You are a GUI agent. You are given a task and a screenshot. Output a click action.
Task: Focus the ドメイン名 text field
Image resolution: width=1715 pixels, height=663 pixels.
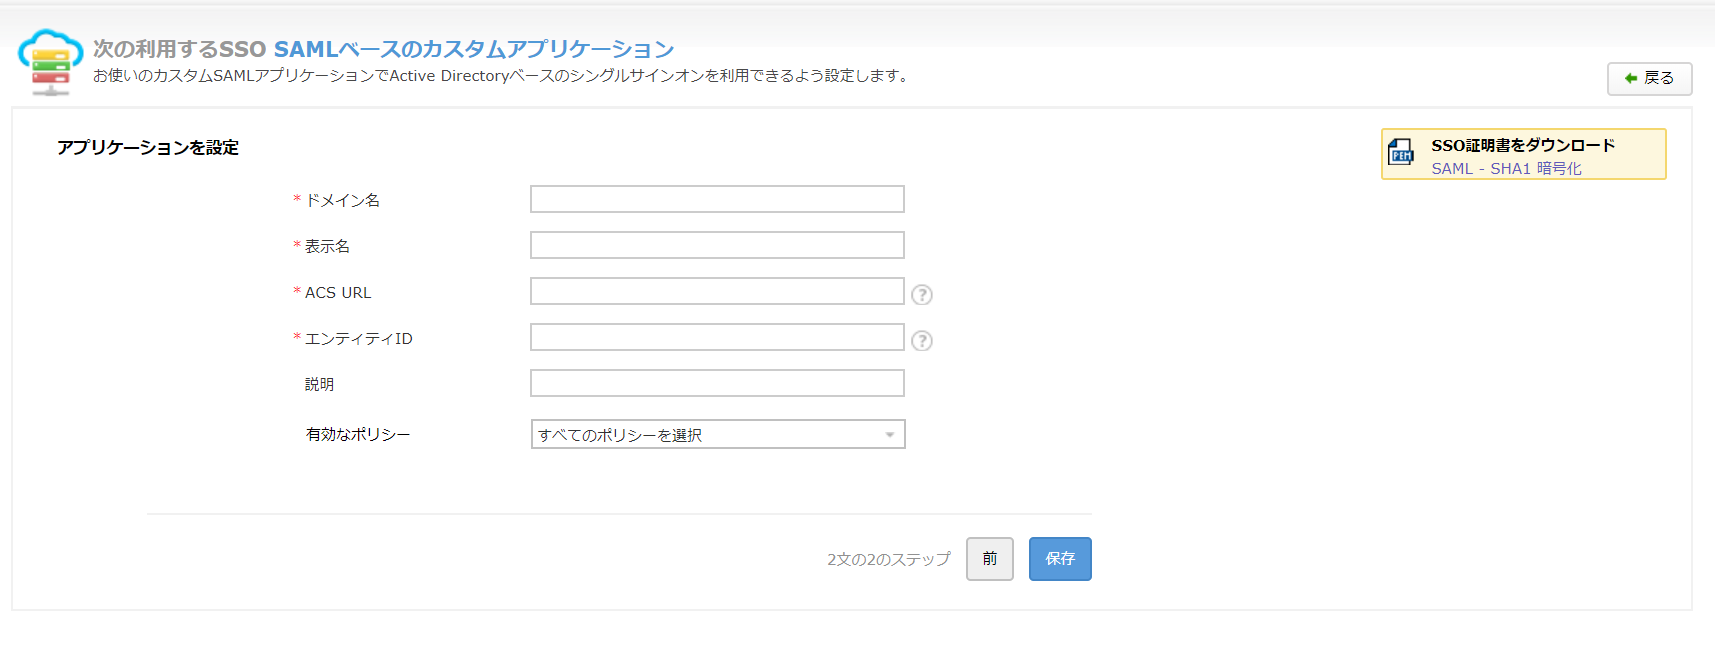point(717,199)
